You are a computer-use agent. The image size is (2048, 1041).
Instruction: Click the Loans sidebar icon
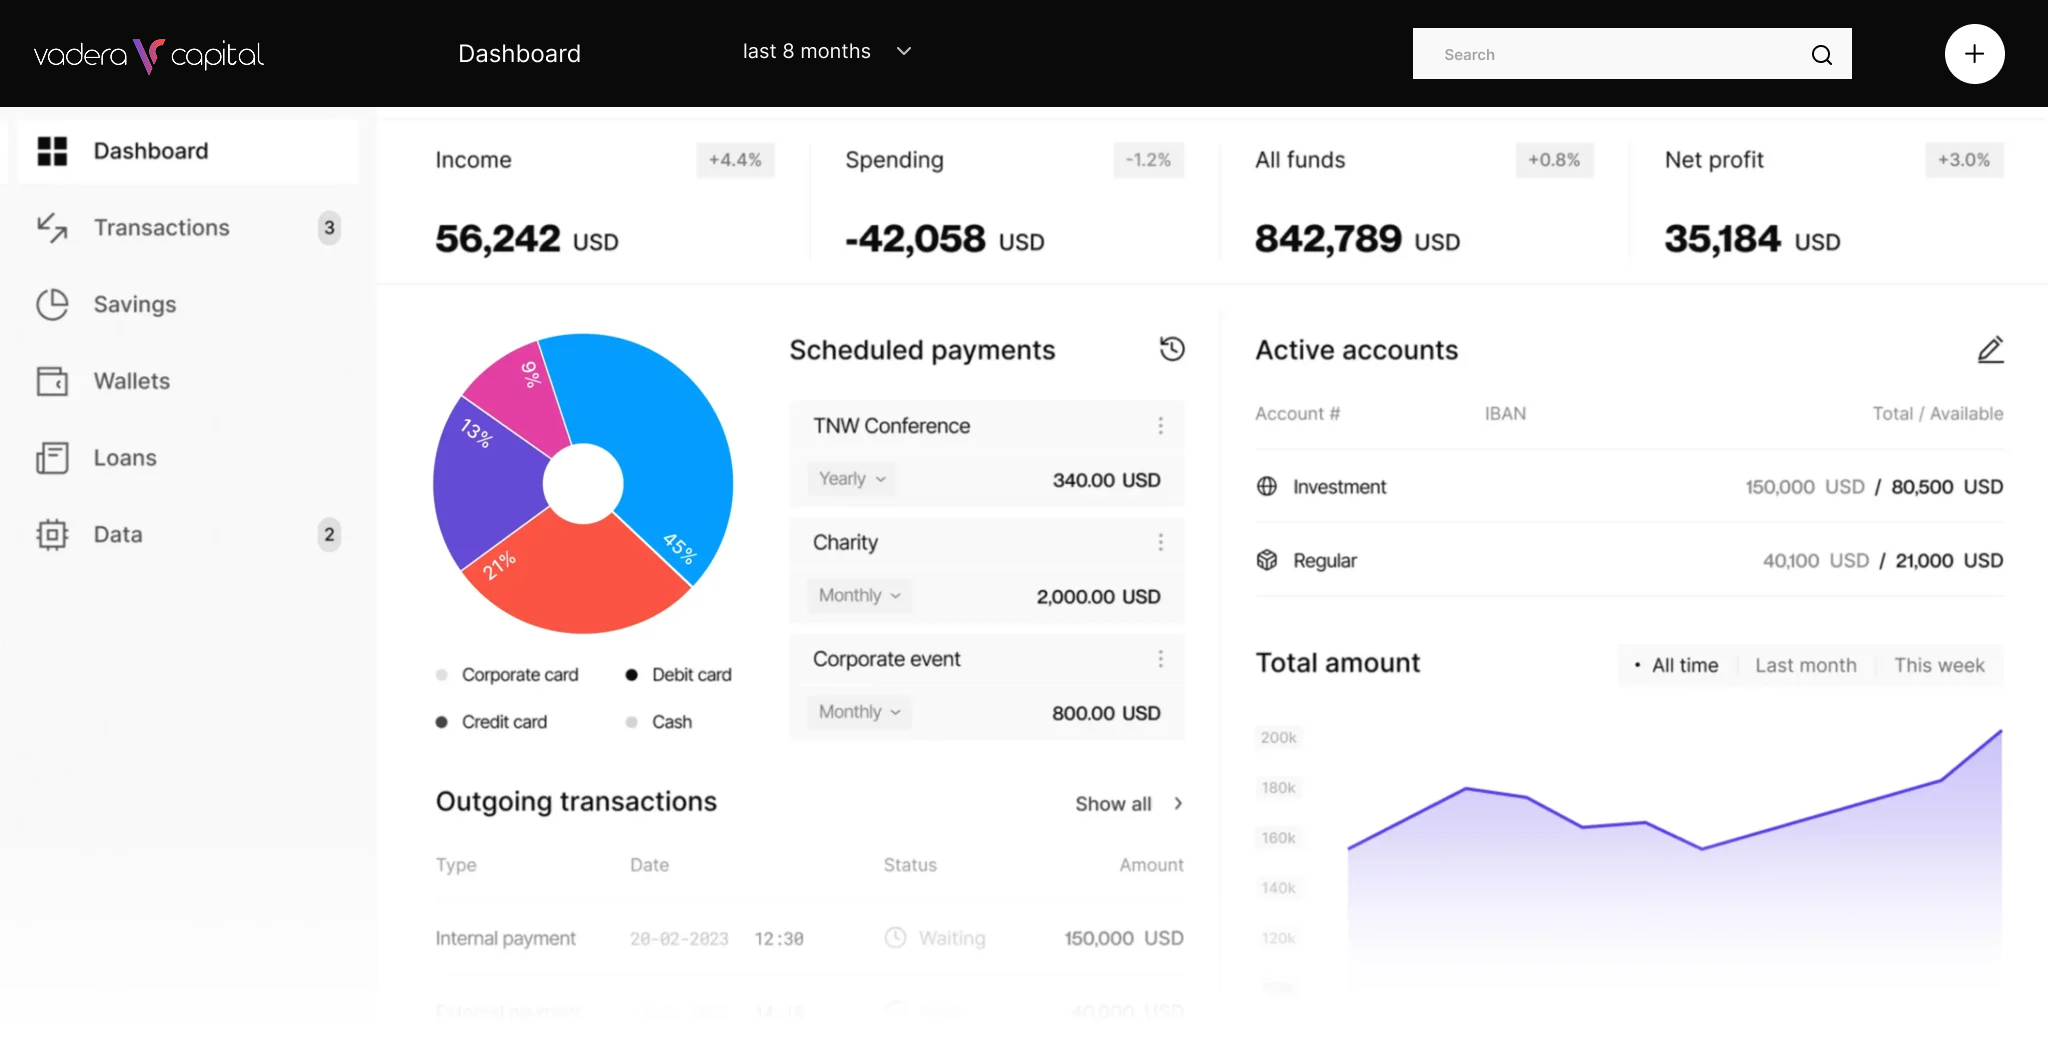click(52, 458)
